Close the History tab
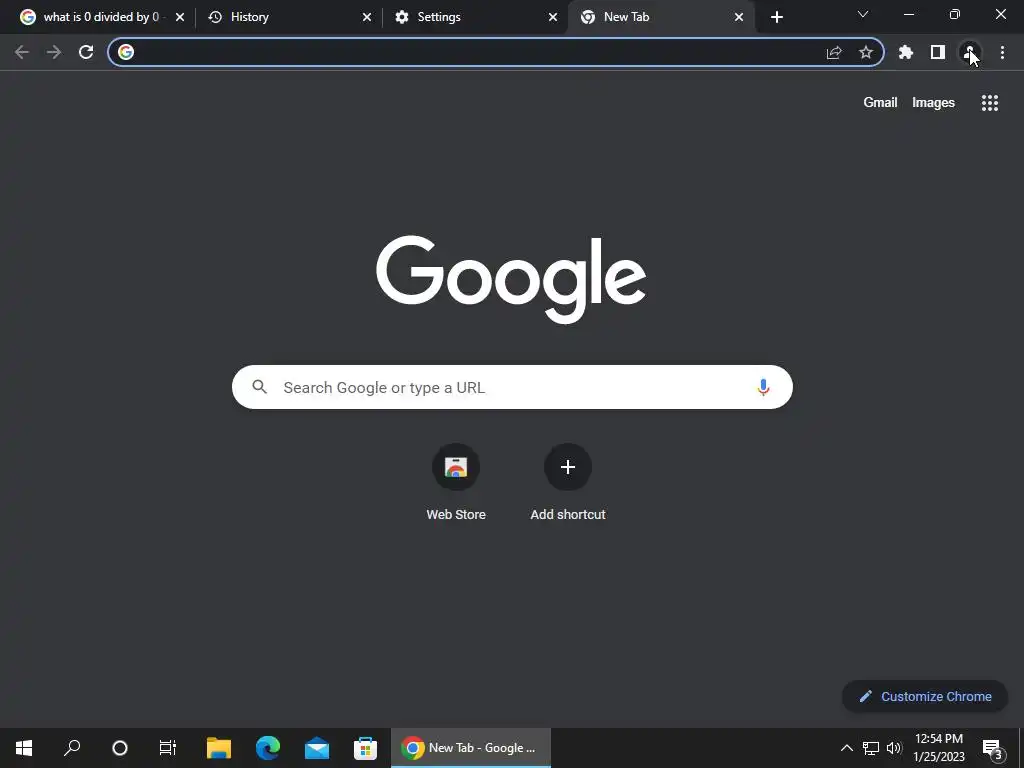 pyautogui.click(x=367, y=17)
